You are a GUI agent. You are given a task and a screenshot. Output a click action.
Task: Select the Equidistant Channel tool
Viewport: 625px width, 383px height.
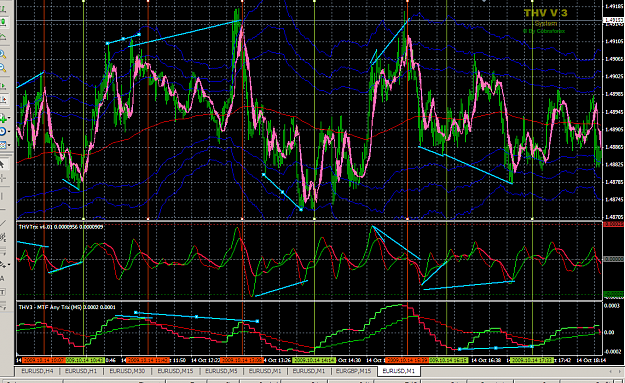3,237
